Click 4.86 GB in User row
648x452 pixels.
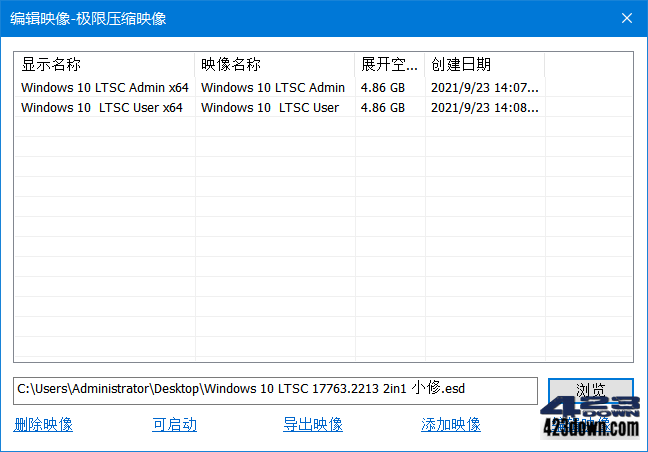point(383,107)
